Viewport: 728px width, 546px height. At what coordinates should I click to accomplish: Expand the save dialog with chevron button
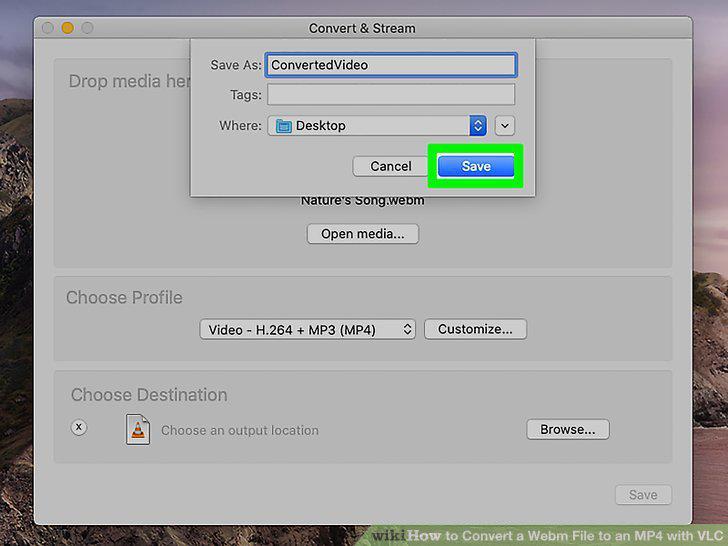(505, 125)
